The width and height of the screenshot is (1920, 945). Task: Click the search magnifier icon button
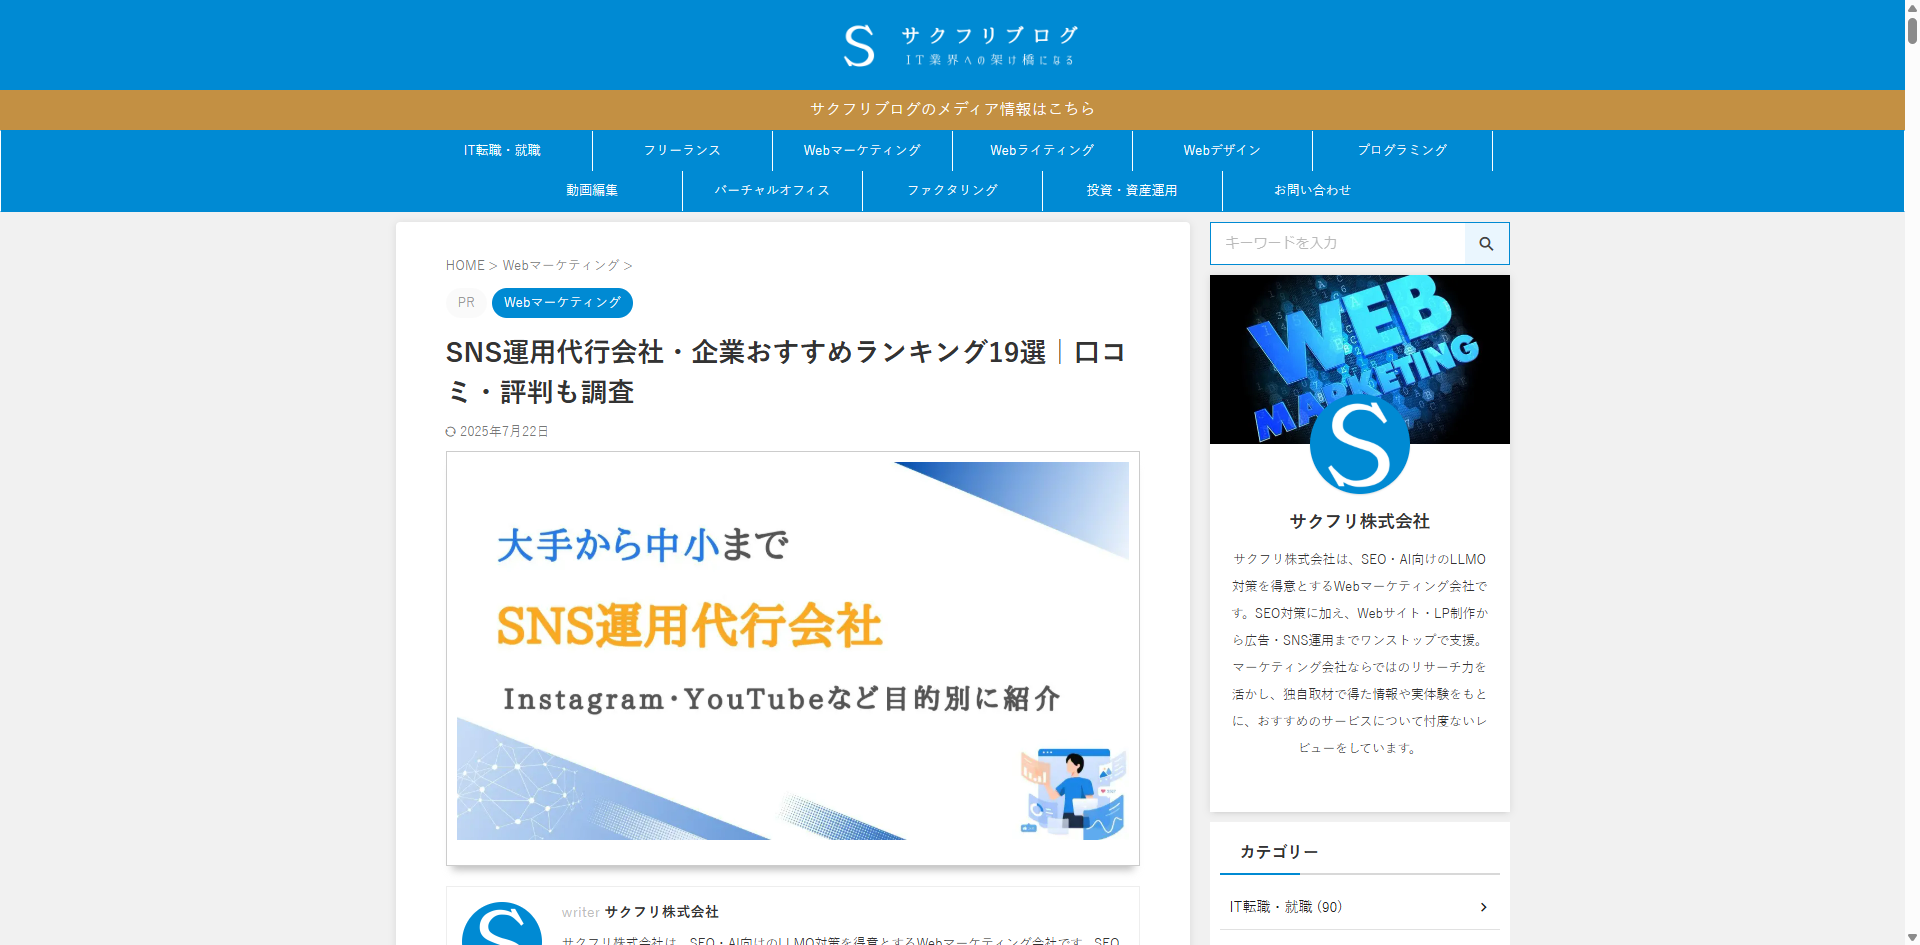coord(1486,243)
